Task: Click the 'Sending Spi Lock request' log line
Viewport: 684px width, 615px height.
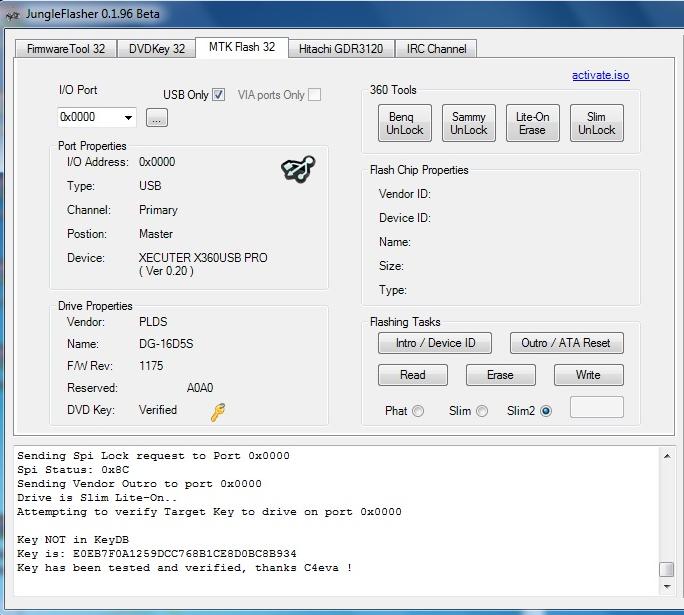Action: pyautogui.click(x=153, y=456)
